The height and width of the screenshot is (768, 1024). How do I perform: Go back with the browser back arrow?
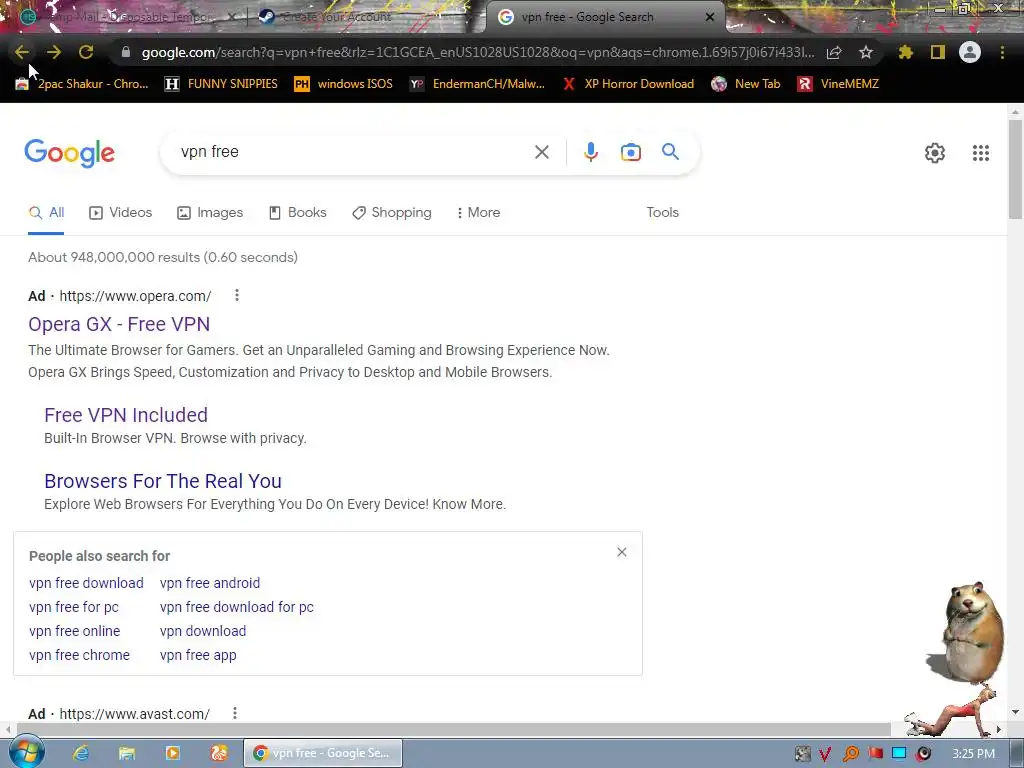pos(22,52)
